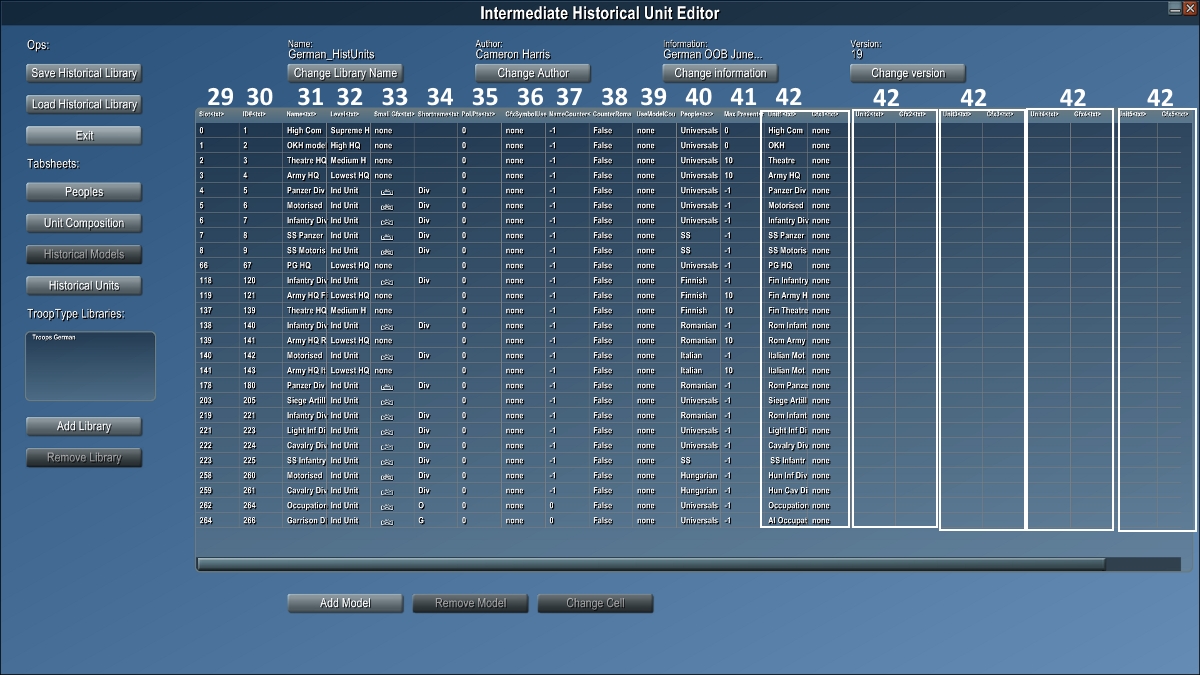Select the "Supreme H" level cell

tap(349, 131)
